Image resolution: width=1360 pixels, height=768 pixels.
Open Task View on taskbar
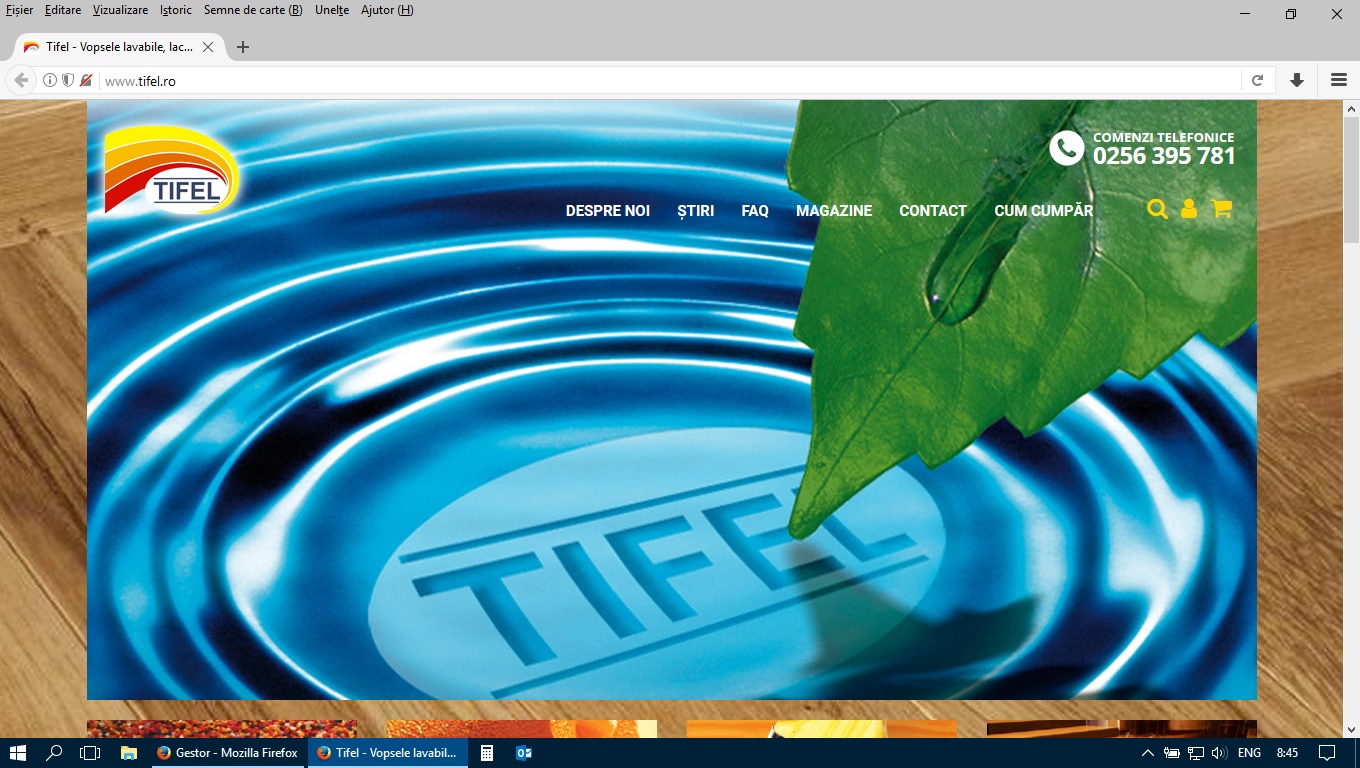pyautogui.click(x=90, y=753)
